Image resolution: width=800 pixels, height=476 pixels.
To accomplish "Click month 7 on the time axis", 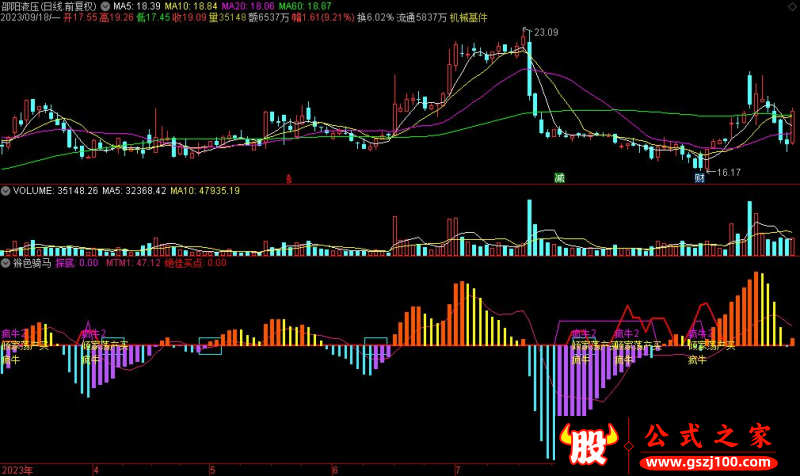I will [x=458, y=470].
